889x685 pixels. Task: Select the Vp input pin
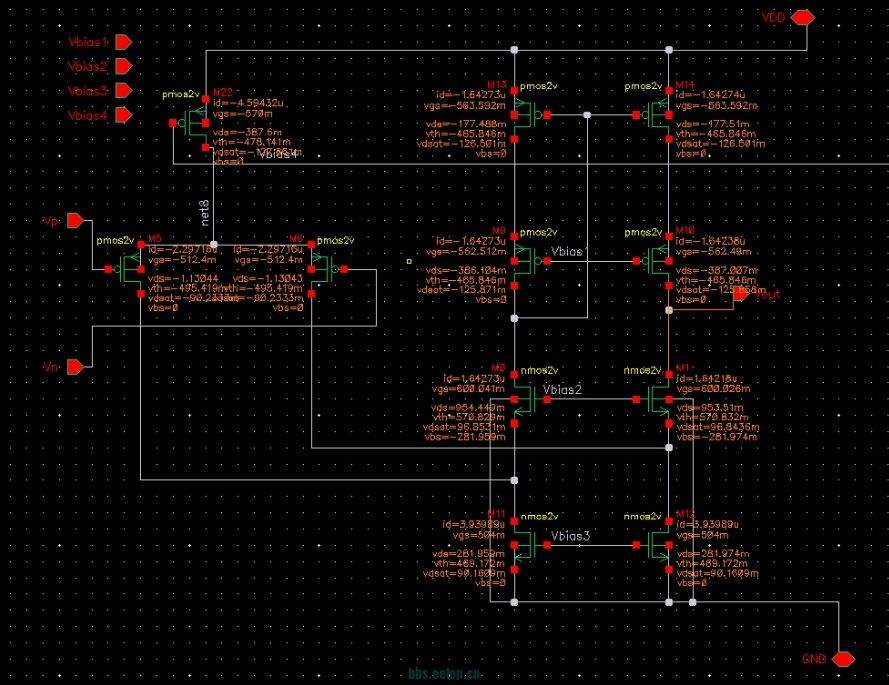pyautogui.click(x=75, y=221)
